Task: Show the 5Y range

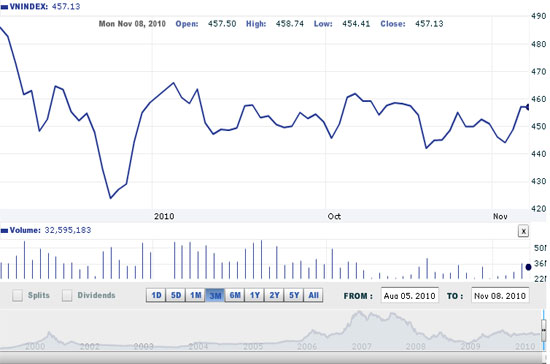Action: pyautogui.click(x=294, y=295)
